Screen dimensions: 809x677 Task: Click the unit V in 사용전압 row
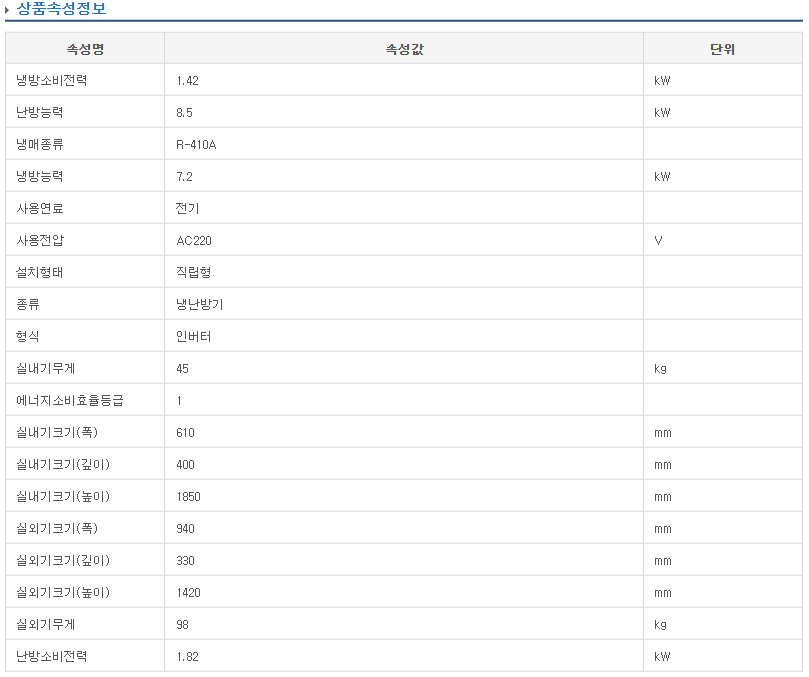click(658, 240)
